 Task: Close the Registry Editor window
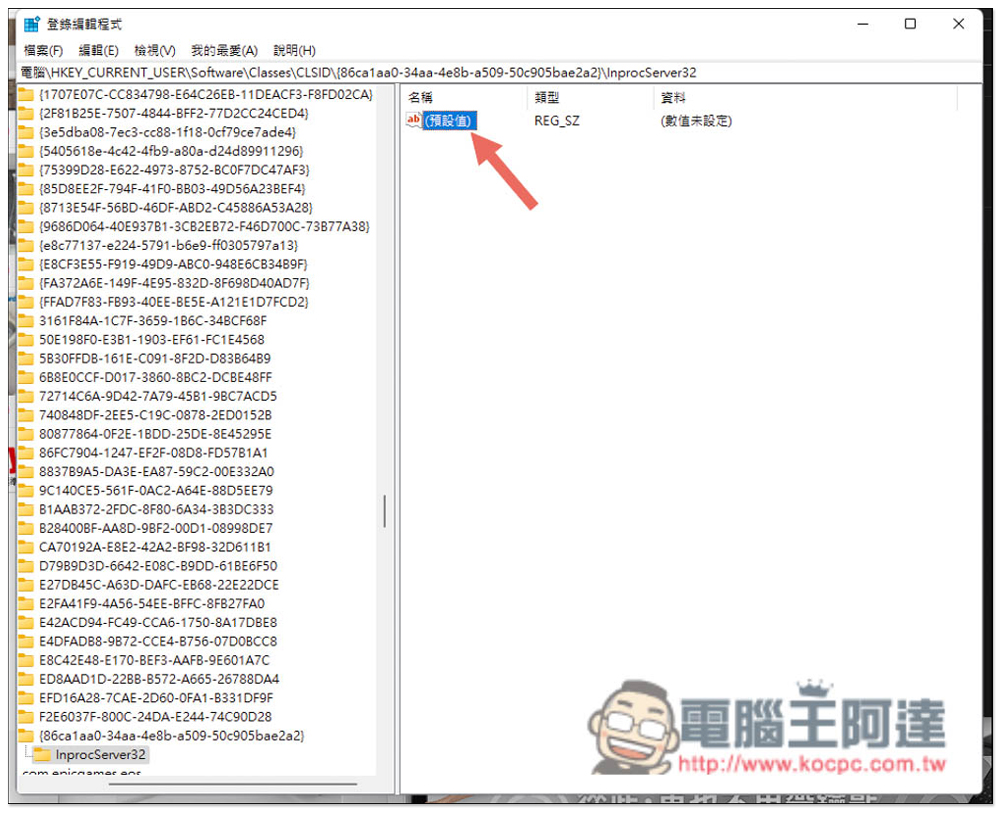[958, 24]
